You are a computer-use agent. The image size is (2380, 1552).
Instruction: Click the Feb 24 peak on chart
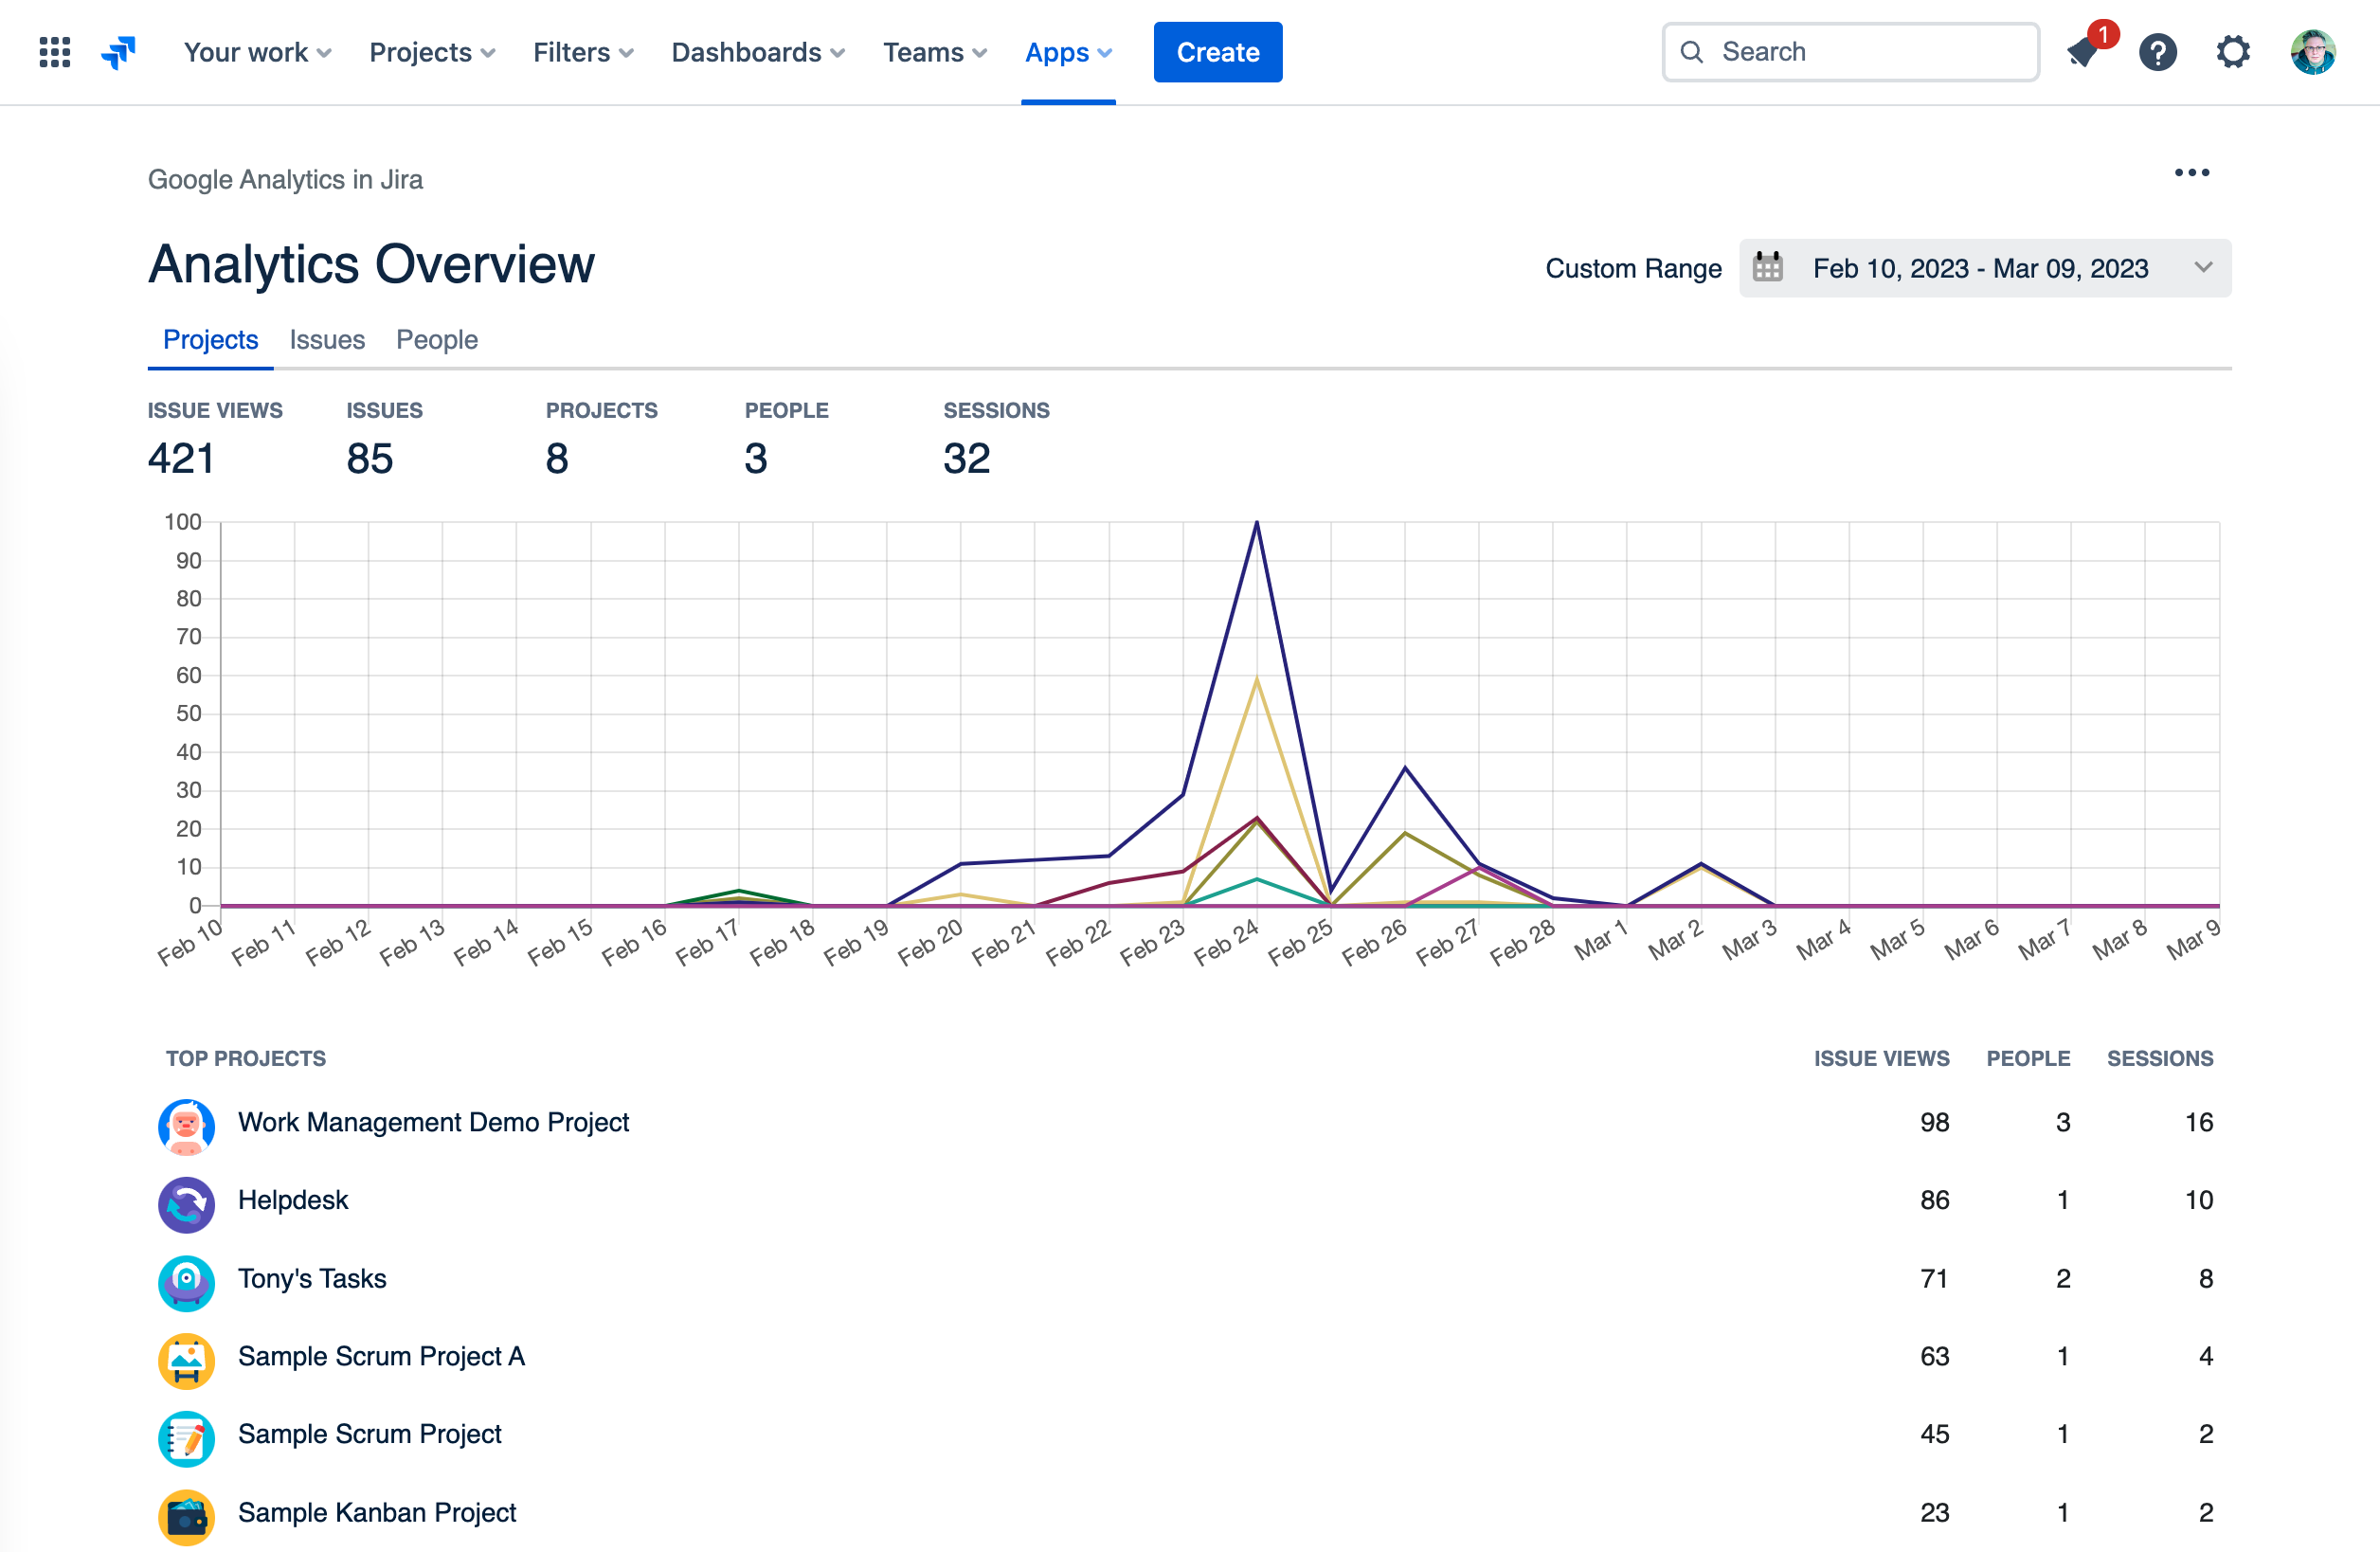tap(1256, 523)
